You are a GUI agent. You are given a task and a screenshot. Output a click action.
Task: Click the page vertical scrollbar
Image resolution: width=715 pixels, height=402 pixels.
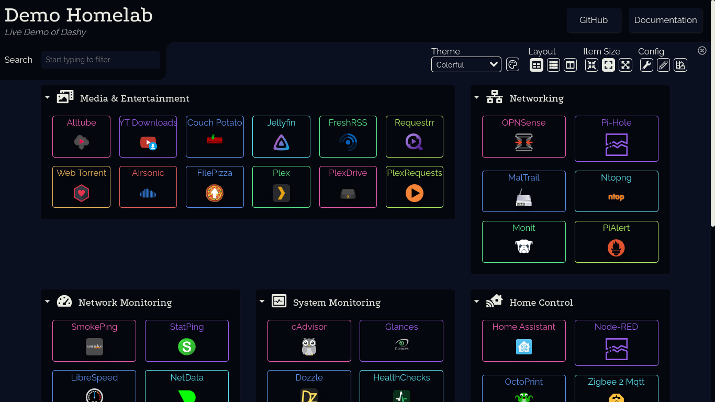(713, 113)
